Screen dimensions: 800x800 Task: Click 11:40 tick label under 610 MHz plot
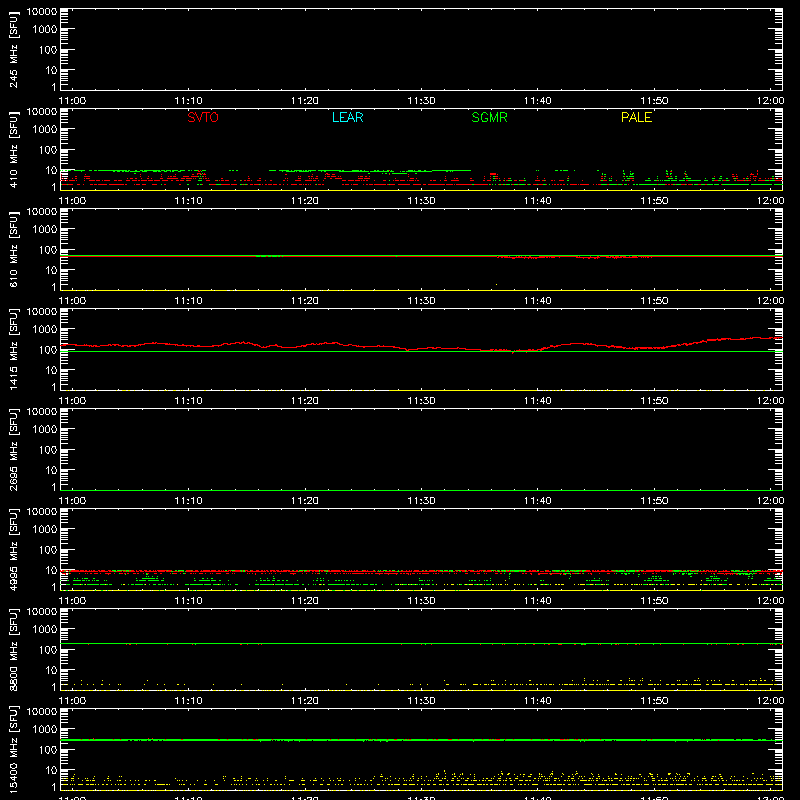[x=538, y=301]
